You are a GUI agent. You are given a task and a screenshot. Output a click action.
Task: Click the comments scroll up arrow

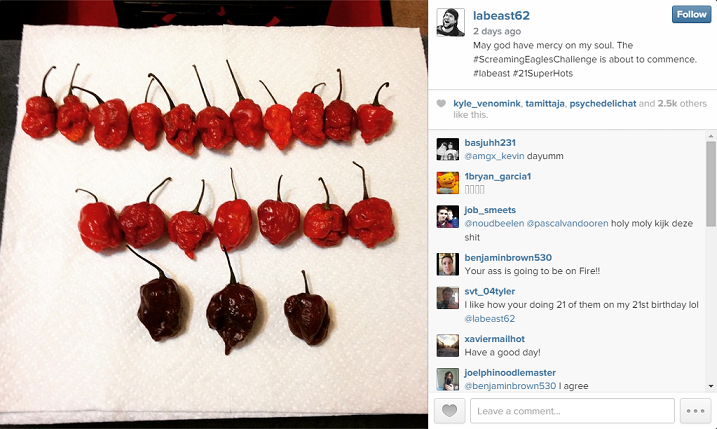(711, 136)
